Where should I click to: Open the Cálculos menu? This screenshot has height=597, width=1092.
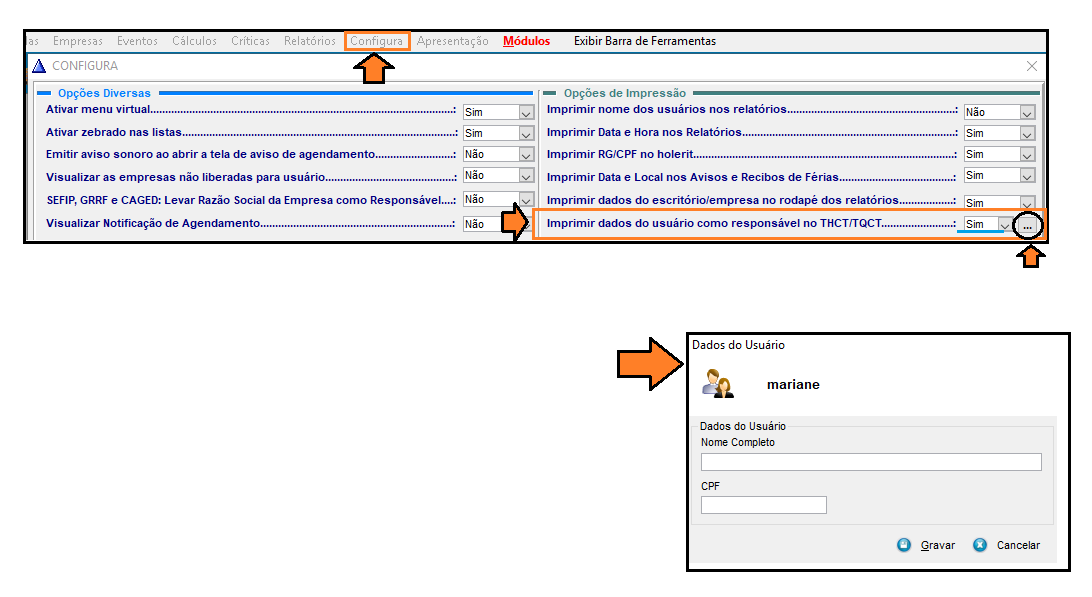coord(194,41)
